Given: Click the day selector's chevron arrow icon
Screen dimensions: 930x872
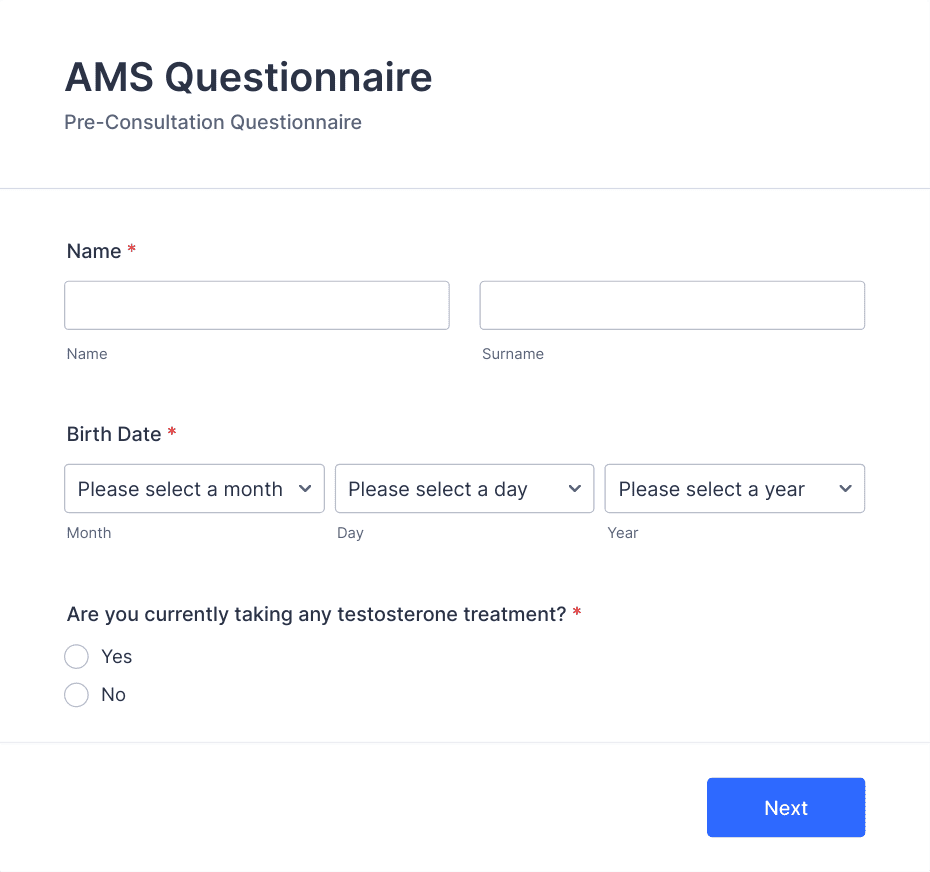Looking at the screenshot, I should (575, 489).
